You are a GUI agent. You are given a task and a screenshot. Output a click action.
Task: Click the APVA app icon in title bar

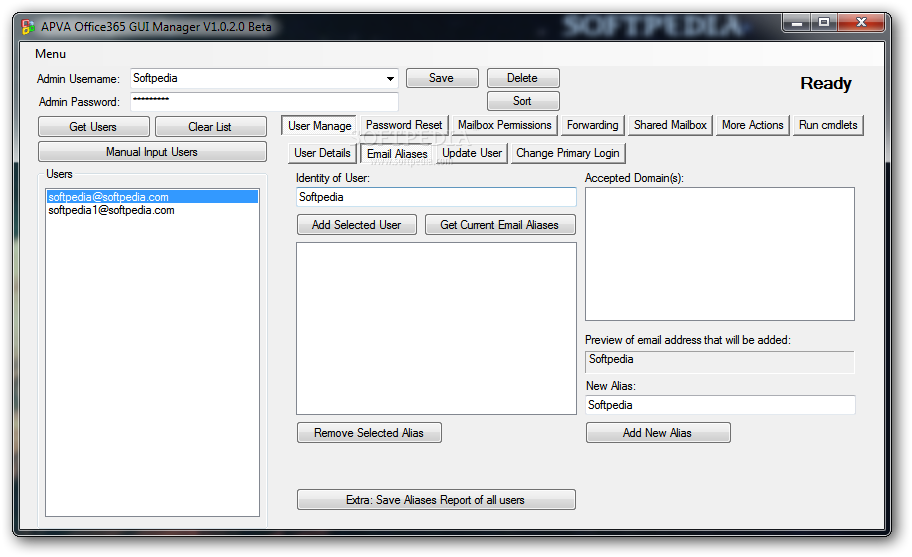pos(27,27)
